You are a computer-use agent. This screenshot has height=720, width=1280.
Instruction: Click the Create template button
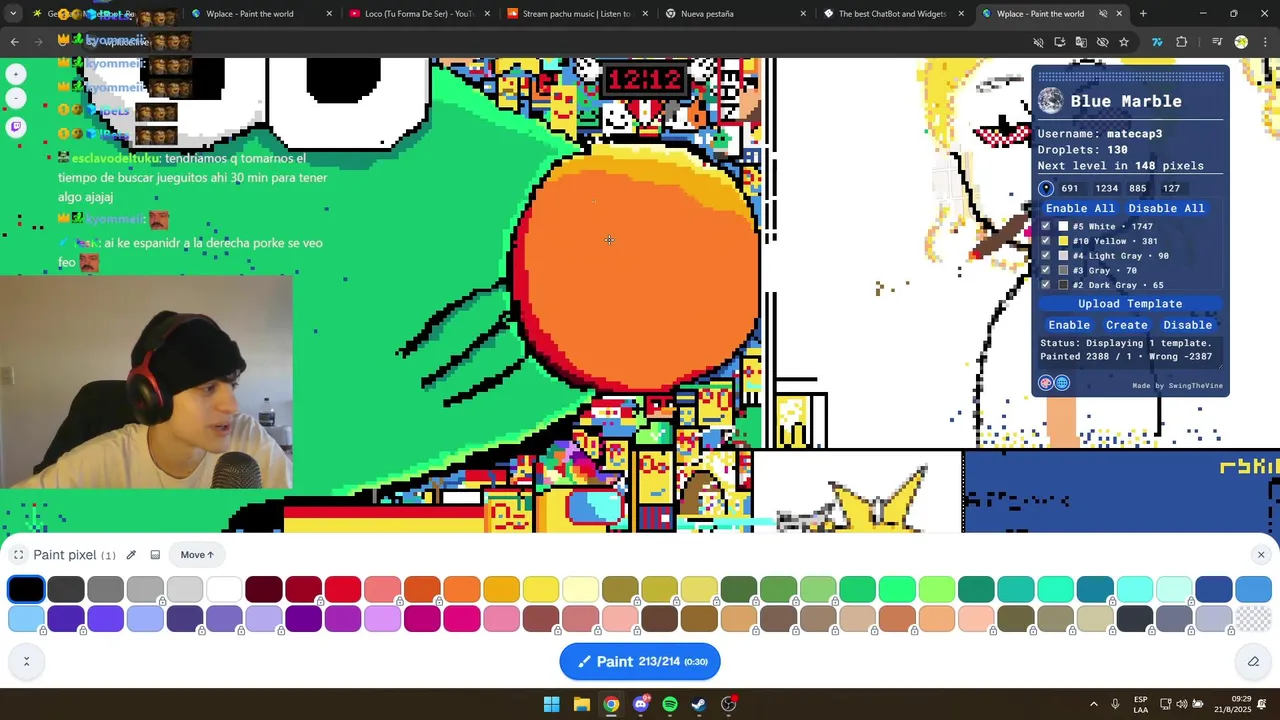pos(1126,325)
